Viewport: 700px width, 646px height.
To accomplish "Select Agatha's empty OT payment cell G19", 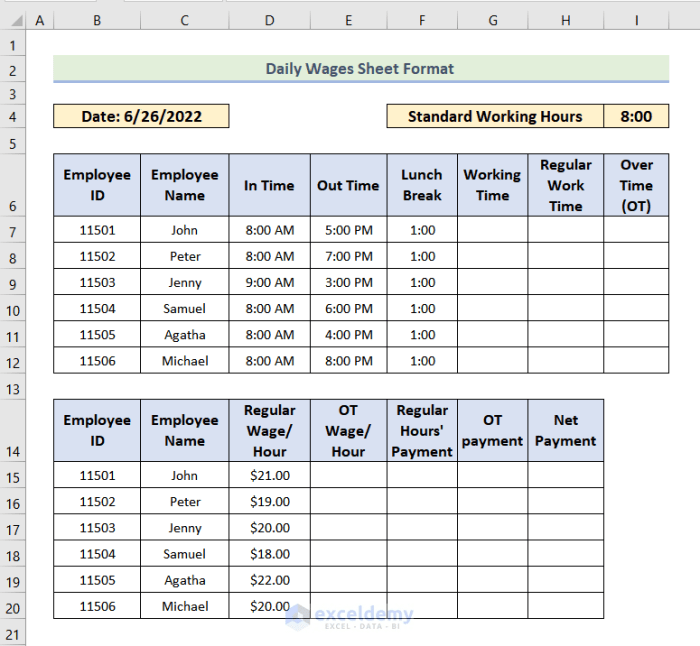I will pyautogui.click(x=492, y=580).
